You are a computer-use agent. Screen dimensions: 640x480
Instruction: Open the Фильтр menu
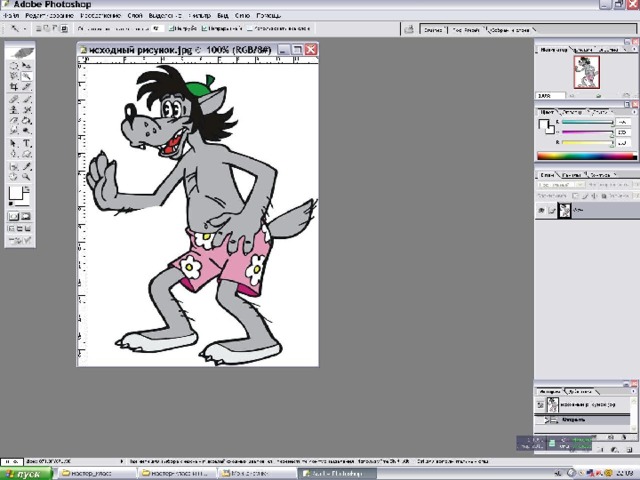[200, 16]
